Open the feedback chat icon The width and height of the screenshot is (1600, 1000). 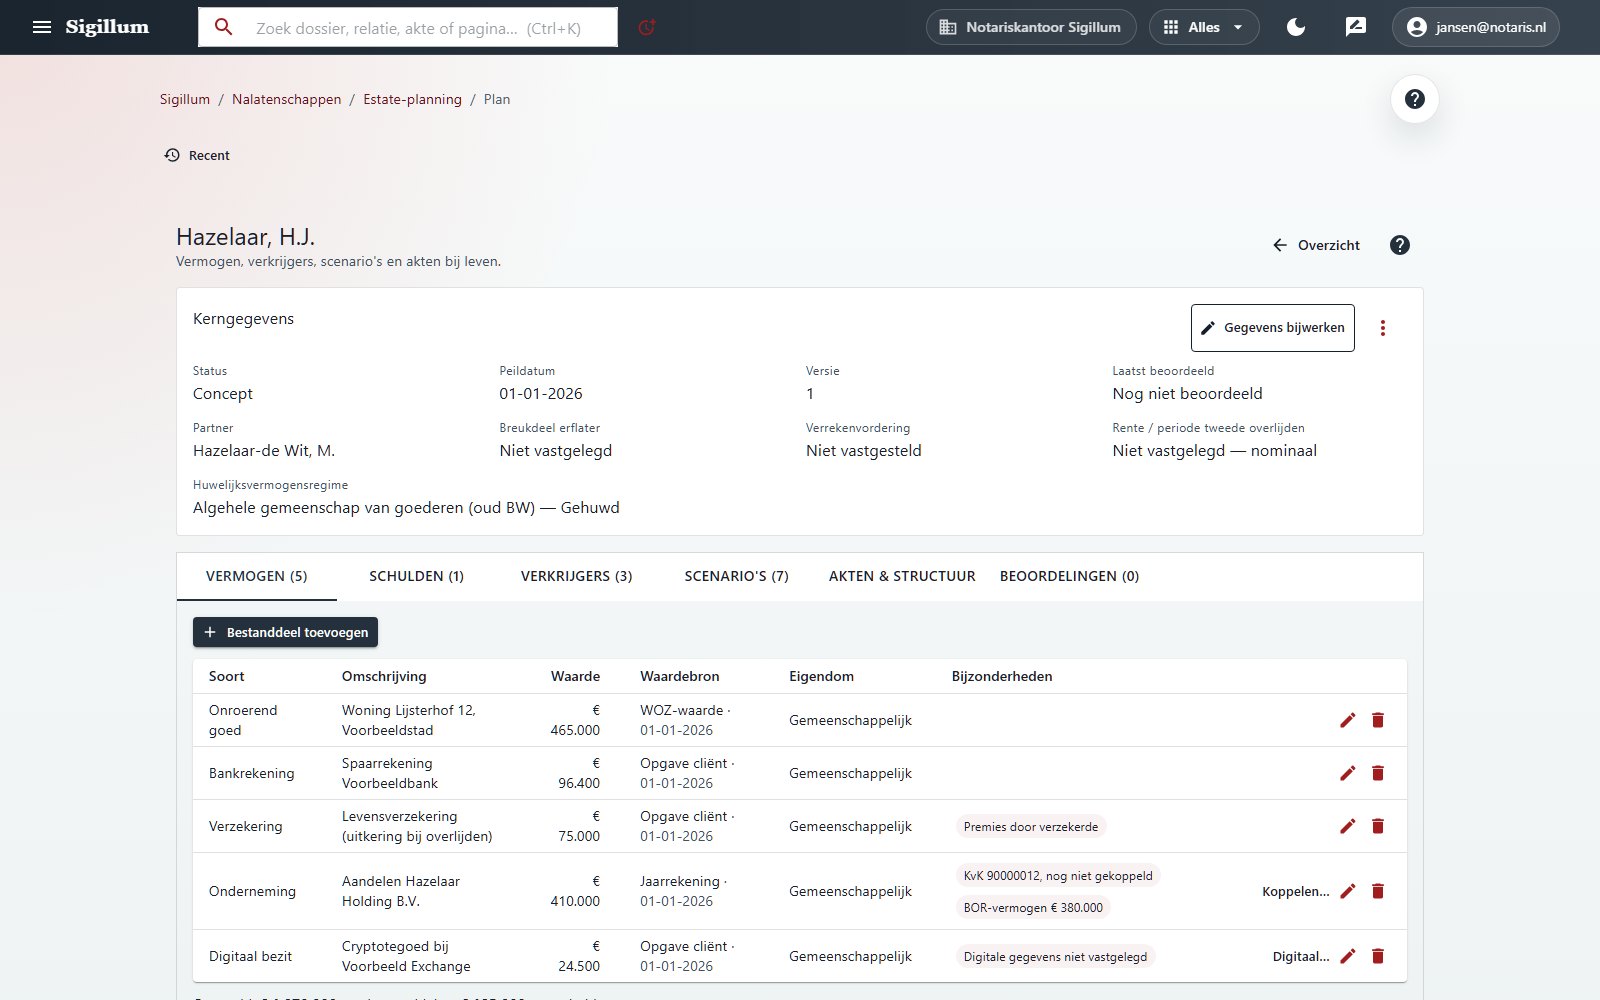[x=1356, y=27]
